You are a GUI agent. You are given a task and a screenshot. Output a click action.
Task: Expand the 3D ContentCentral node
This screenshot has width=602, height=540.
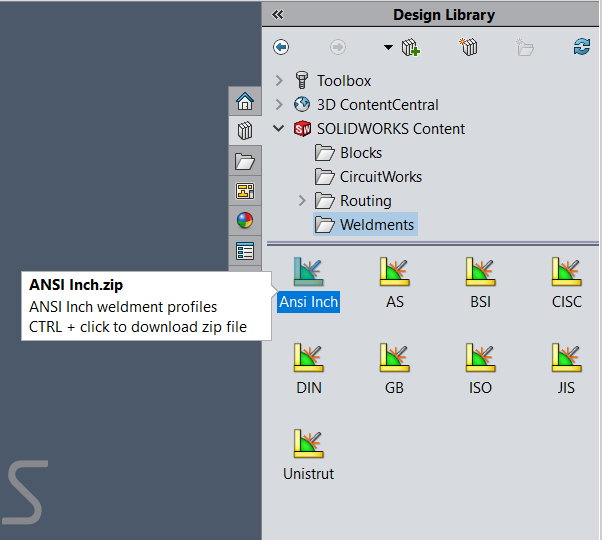pos(279,104)
